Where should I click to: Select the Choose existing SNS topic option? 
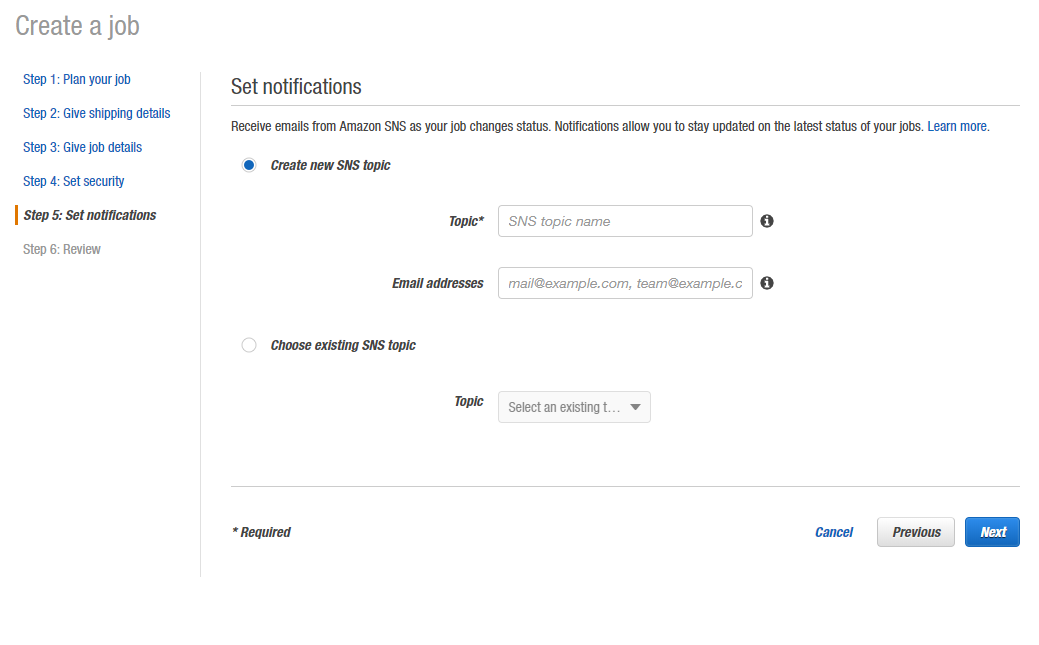coord(248,344)
